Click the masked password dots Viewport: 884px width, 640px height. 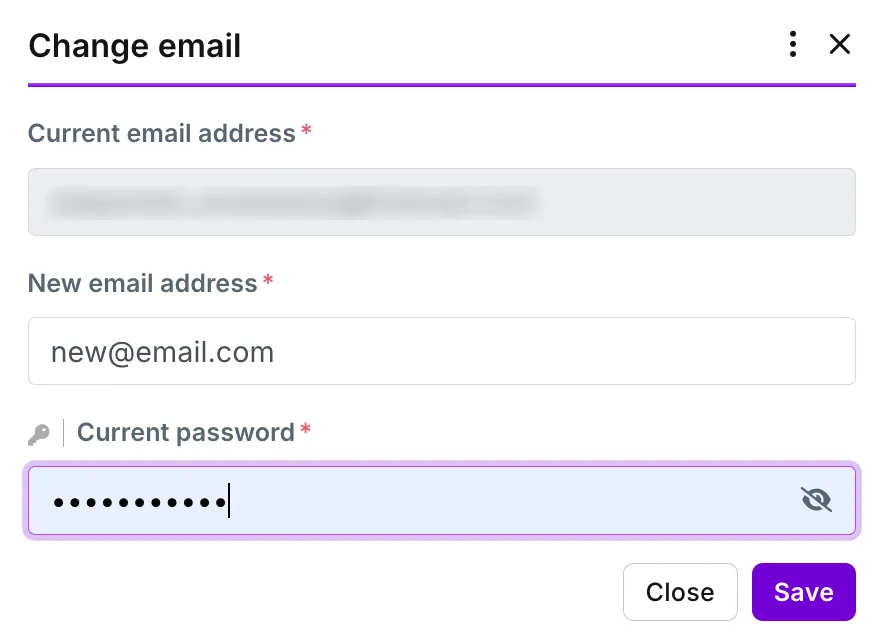pyautogui.click(x=140, y=502)
